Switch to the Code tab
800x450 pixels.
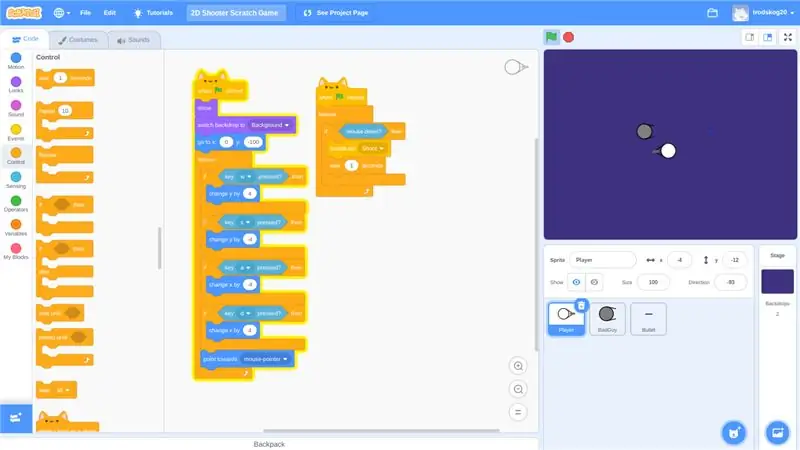click(25, 39)
